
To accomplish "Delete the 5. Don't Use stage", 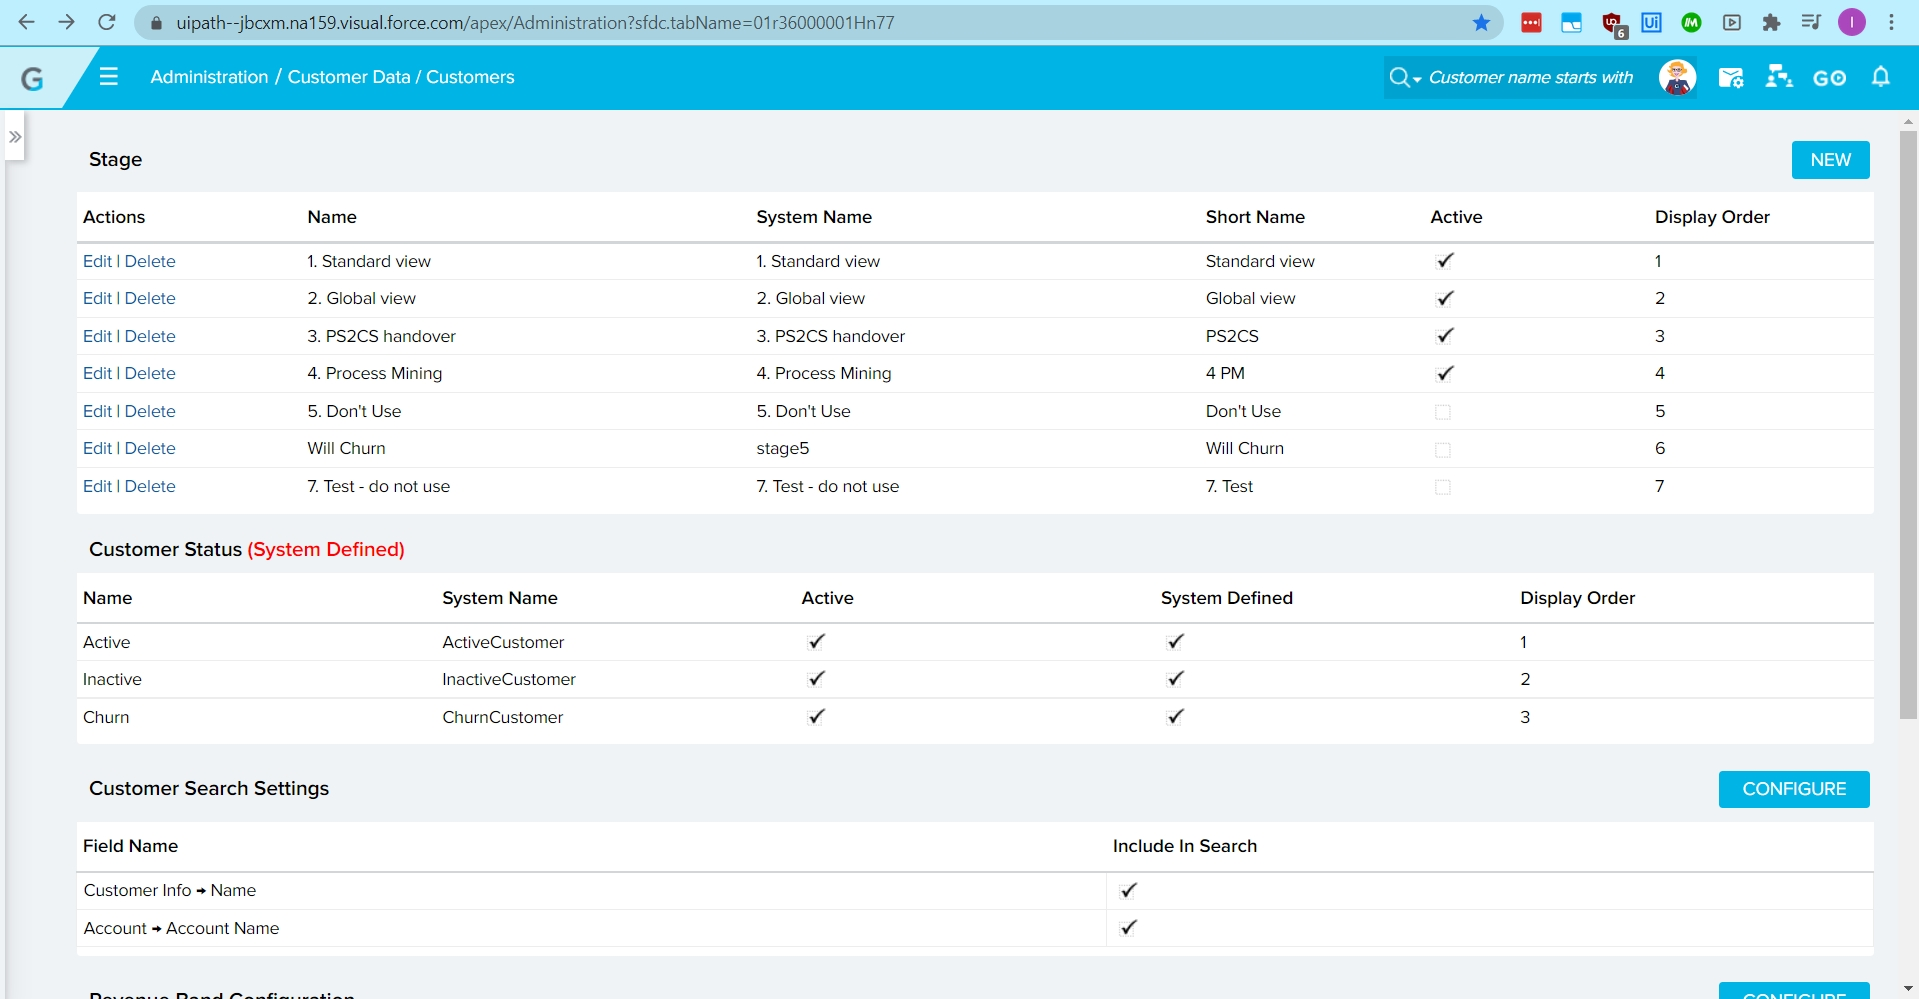I will pyautogui.click(x=150, y=411).
